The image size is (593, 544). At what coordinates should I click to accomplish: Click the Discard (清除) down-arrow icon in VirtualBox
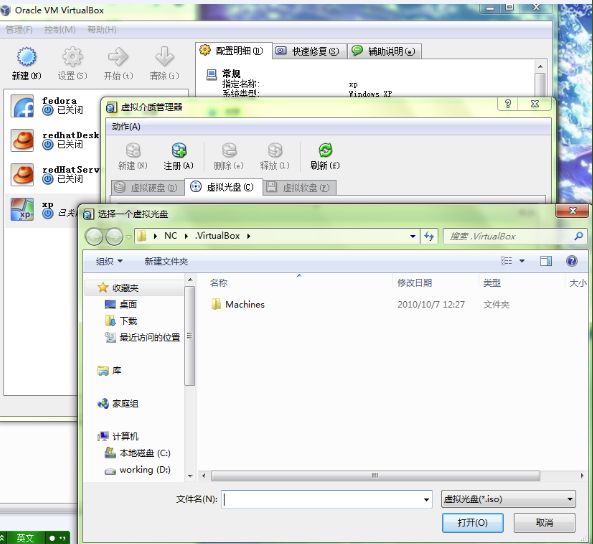pyautogui.click(x=165, y=57)
